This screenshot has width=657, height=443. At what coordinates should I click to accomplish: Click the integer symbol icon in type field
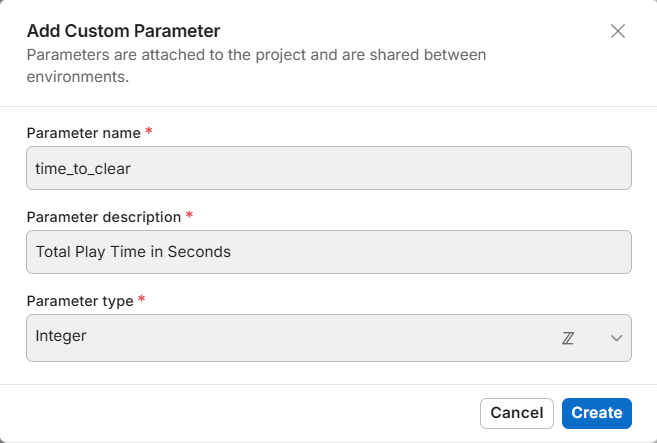tap(569, 338)
